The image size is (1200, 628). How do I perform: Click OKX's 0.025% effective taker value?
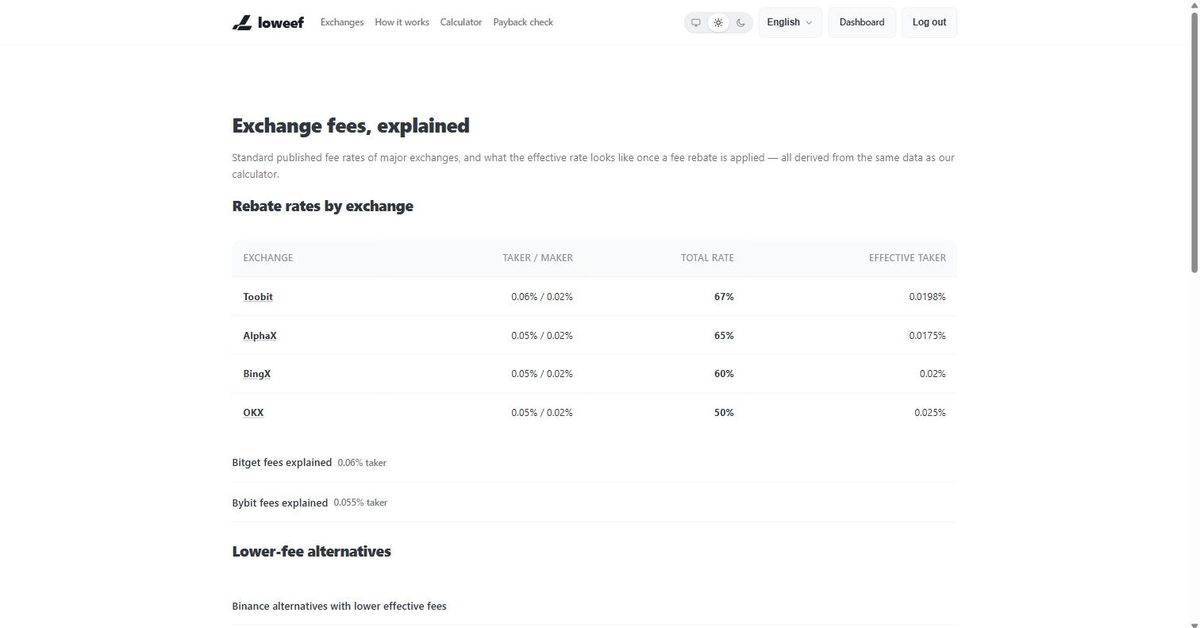(x=930, y=413)
